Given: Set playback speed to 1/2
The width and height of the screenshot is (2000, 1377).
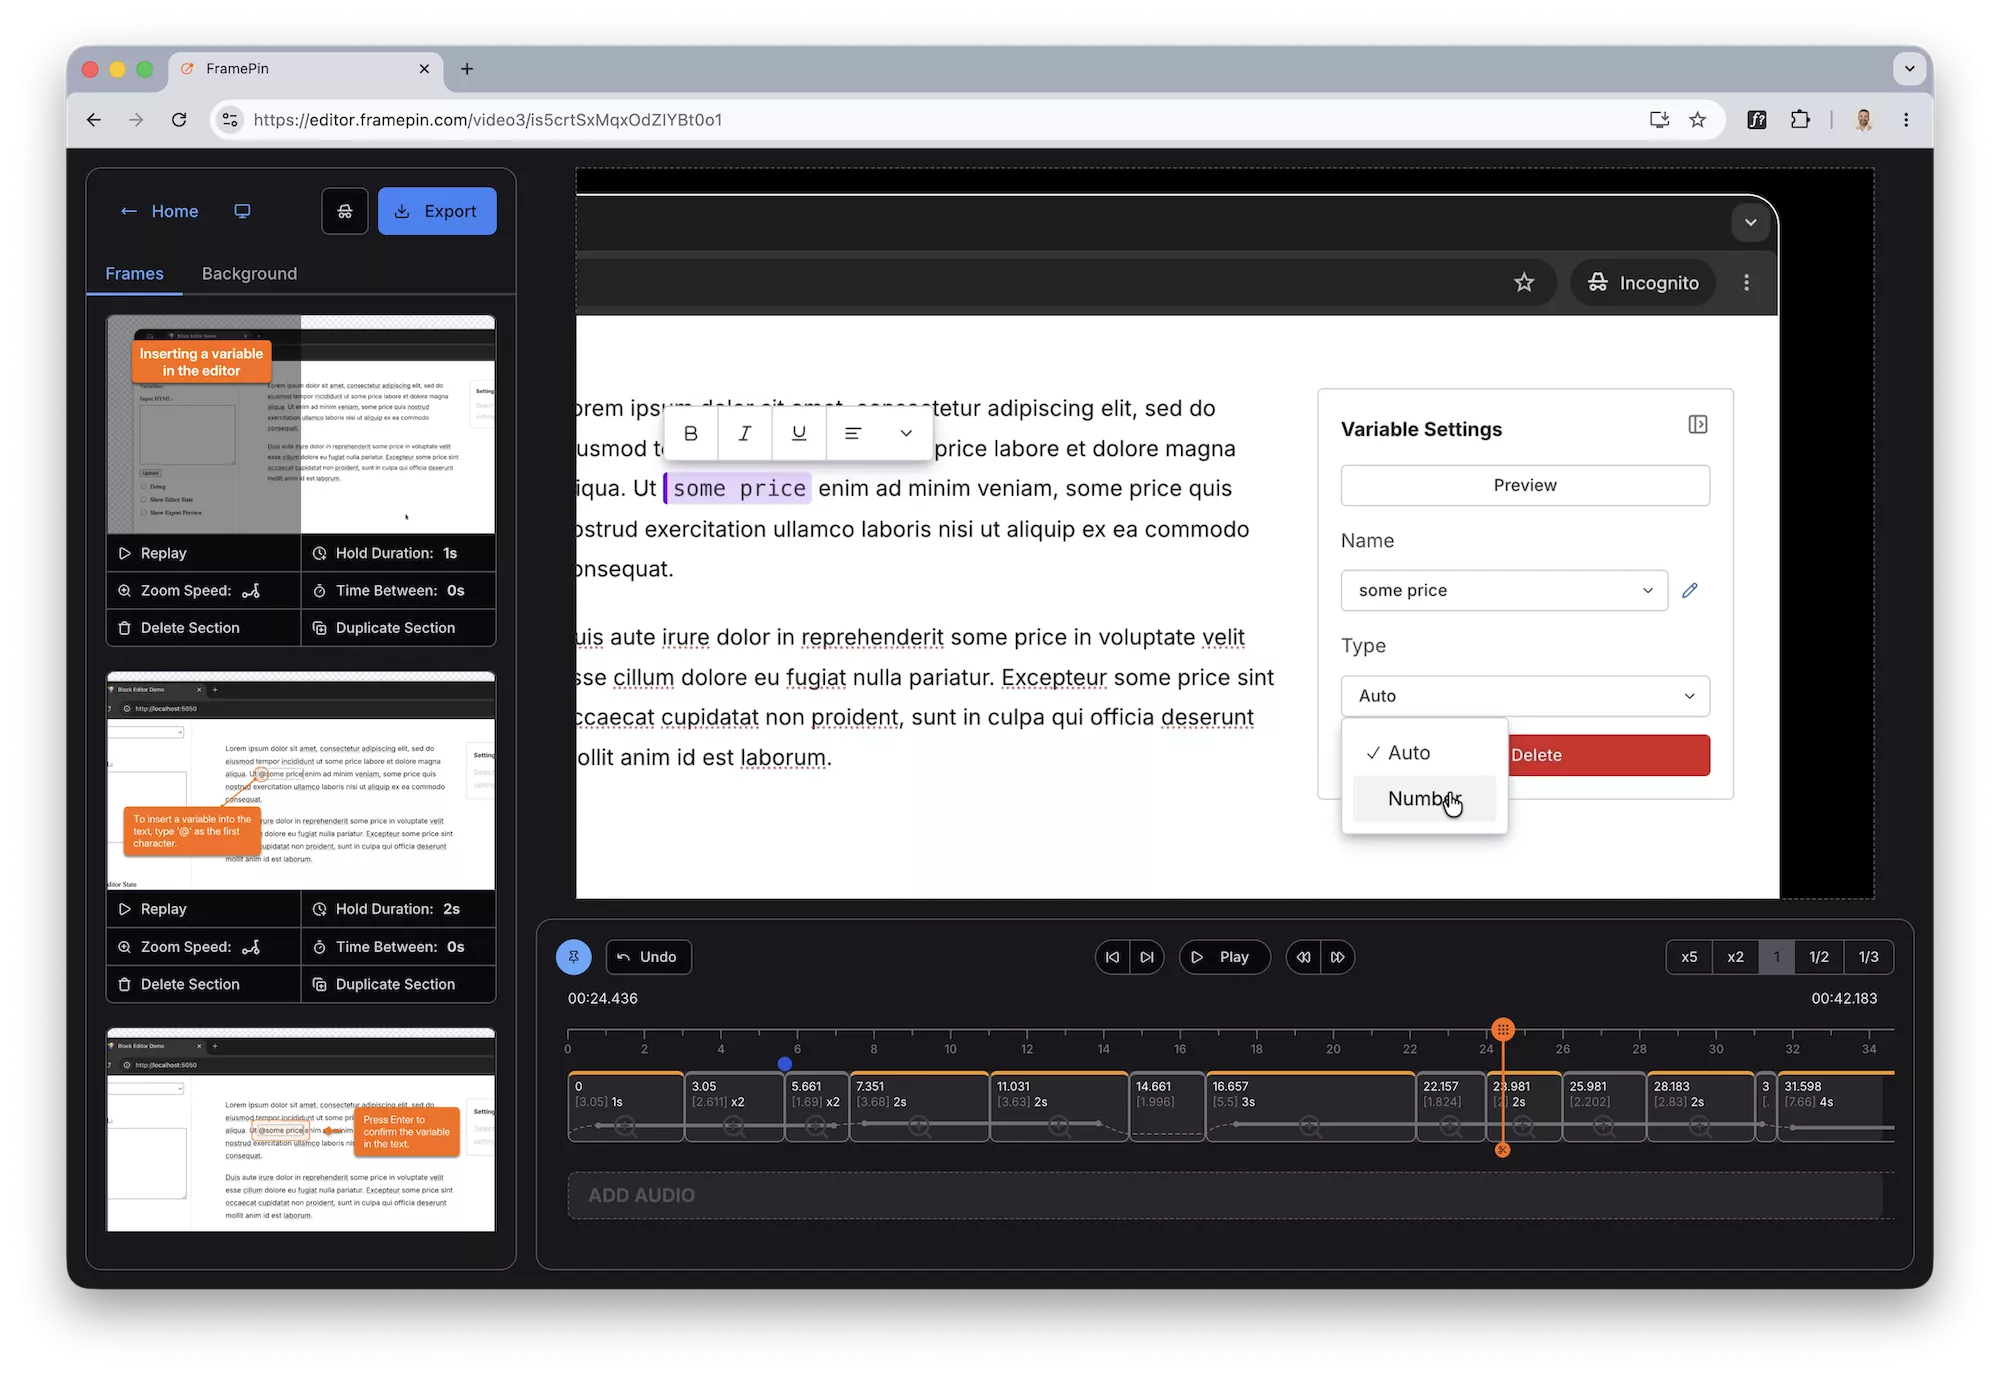Looking at the screenshot, I should [1819, 957].
